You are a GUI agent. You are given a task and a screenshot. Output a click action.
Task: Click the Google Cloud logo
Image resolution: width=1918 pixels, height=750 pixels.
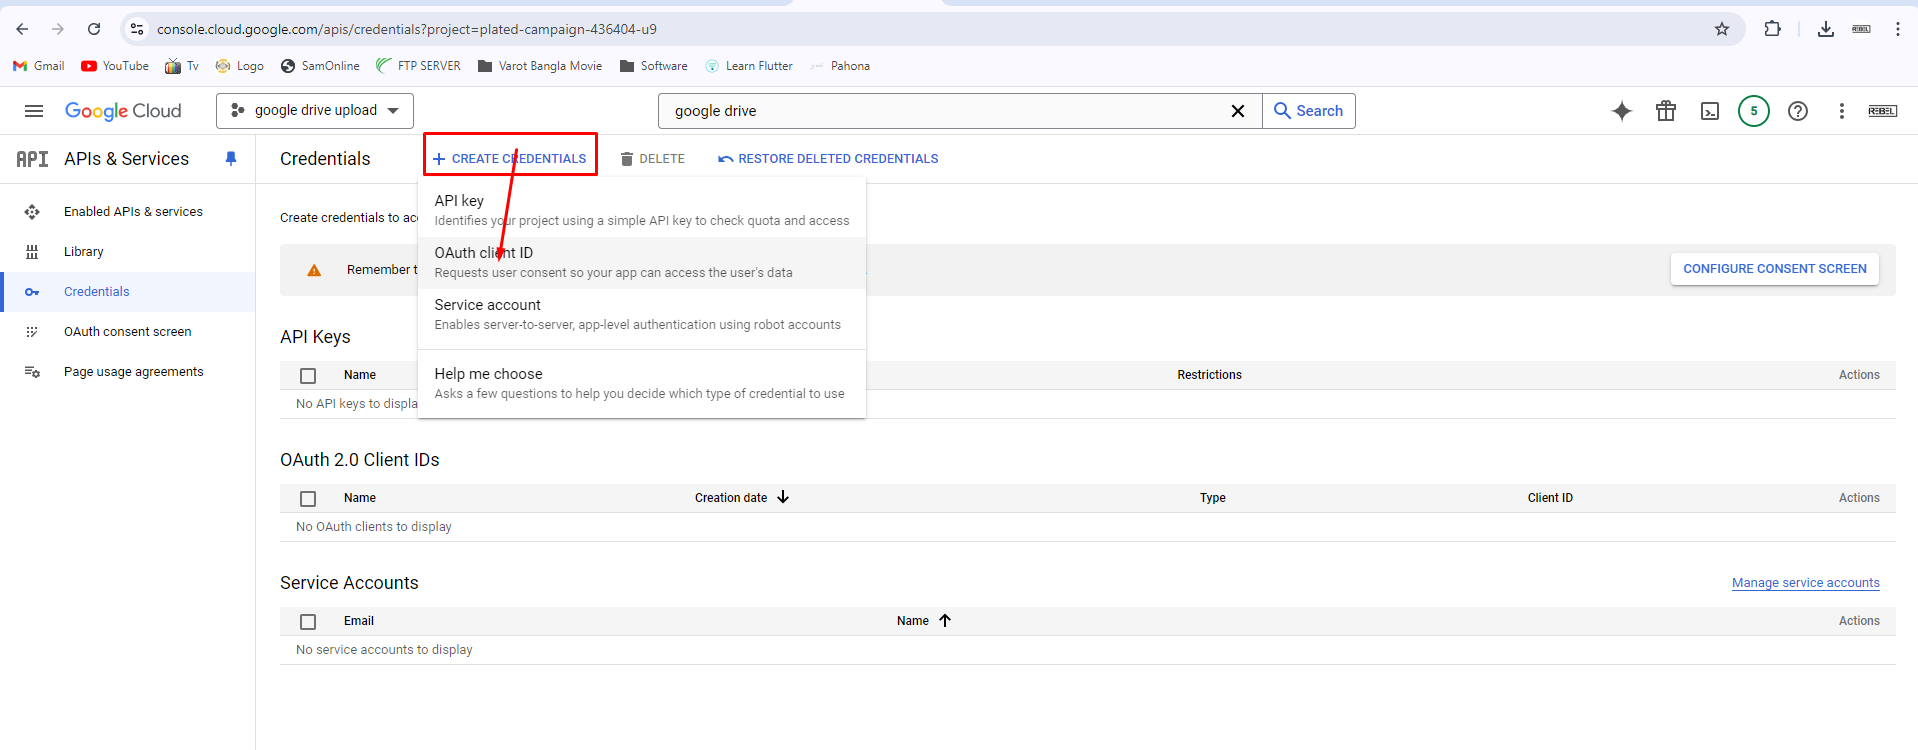pos(123,111)
